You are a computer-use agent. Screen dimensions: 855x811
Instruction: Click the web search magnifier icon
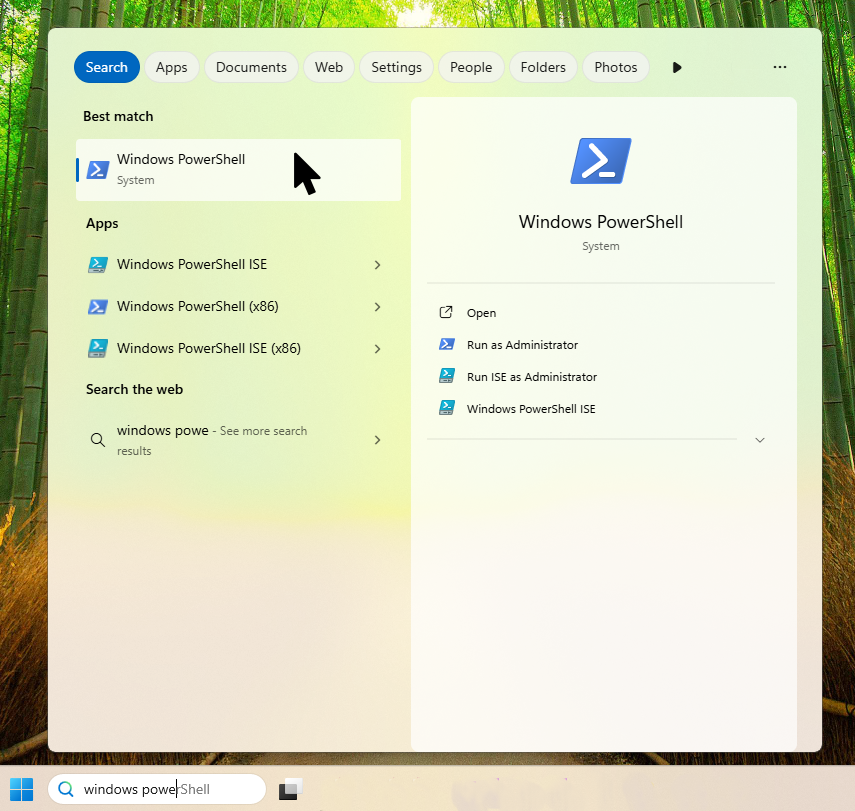[97, 440]
